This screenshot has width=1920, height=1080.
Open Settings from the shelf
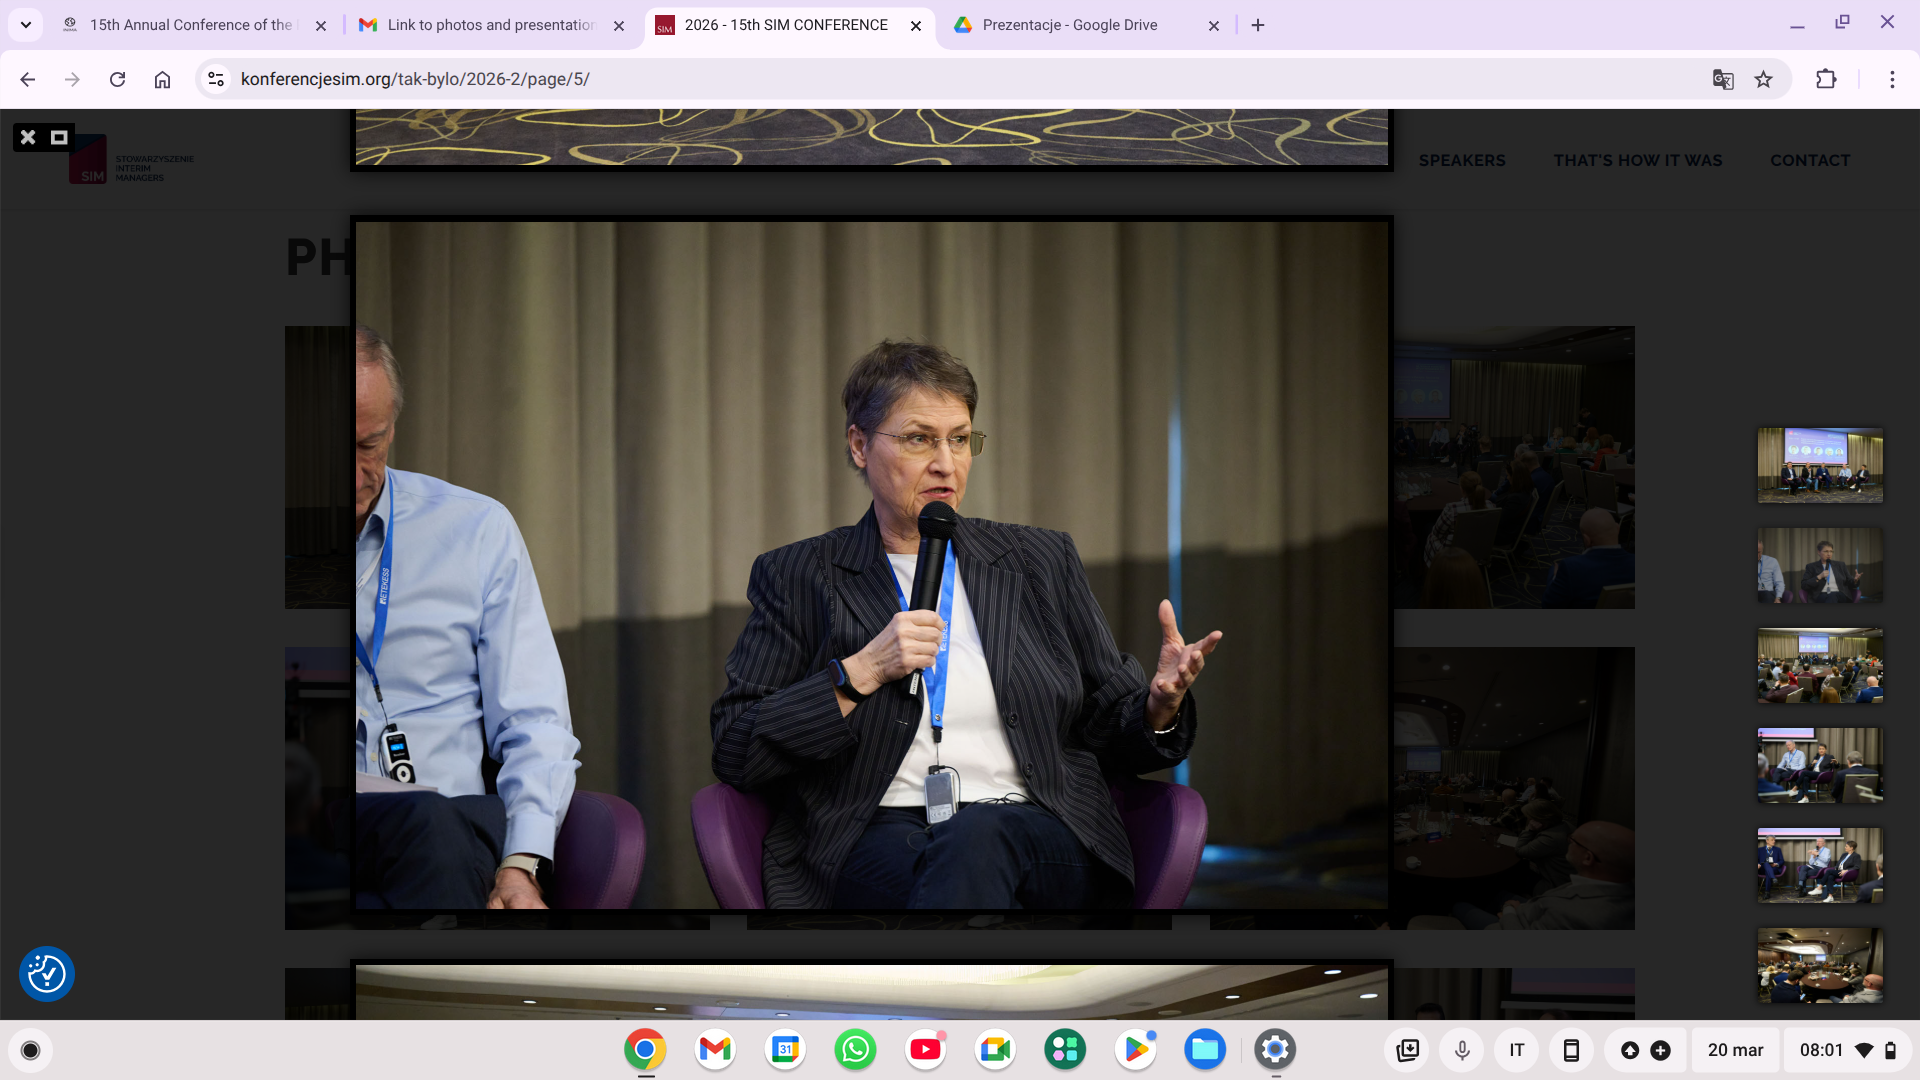[x=1275, y=1050]
